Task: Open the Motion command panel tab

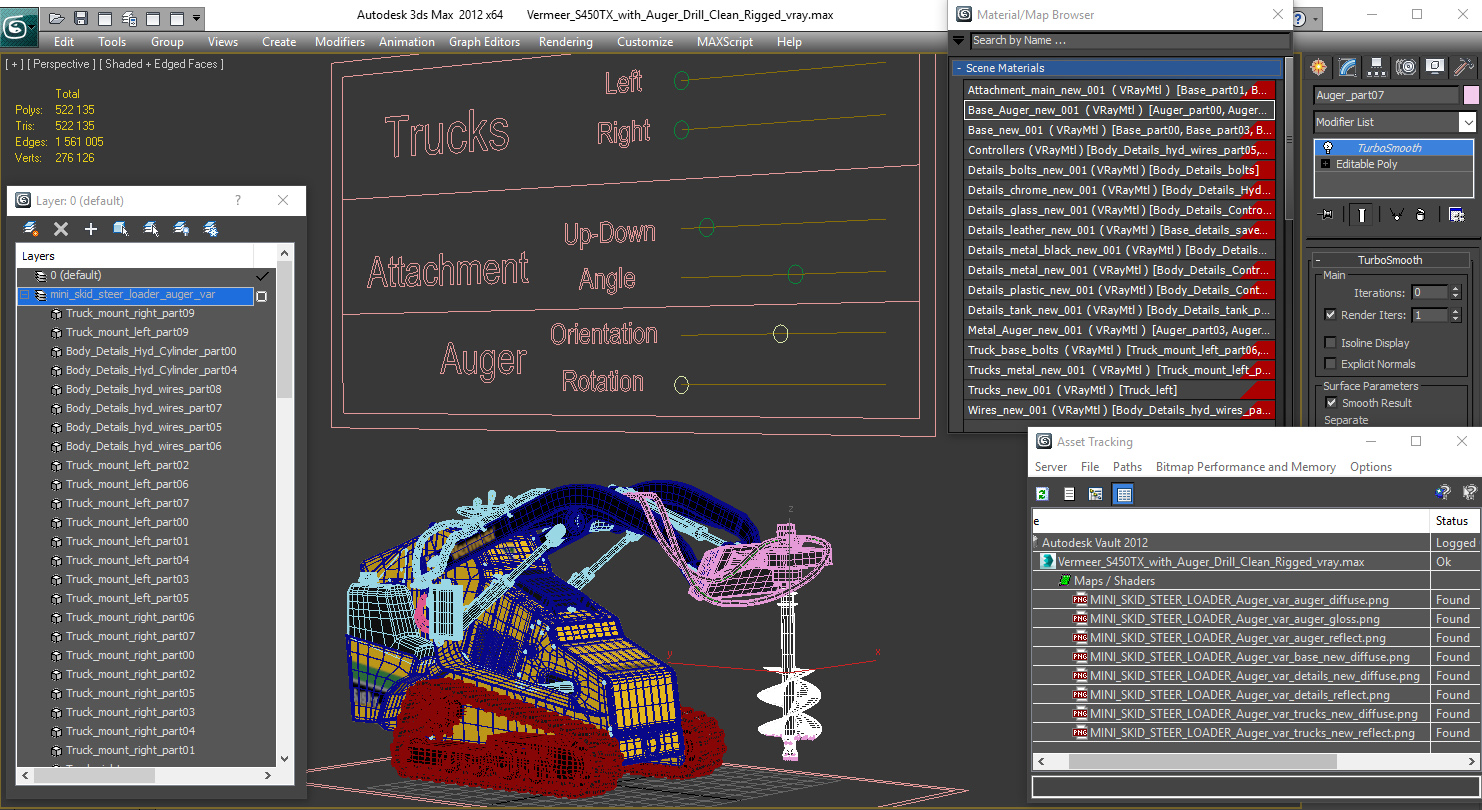Action: click(1406, 67)
